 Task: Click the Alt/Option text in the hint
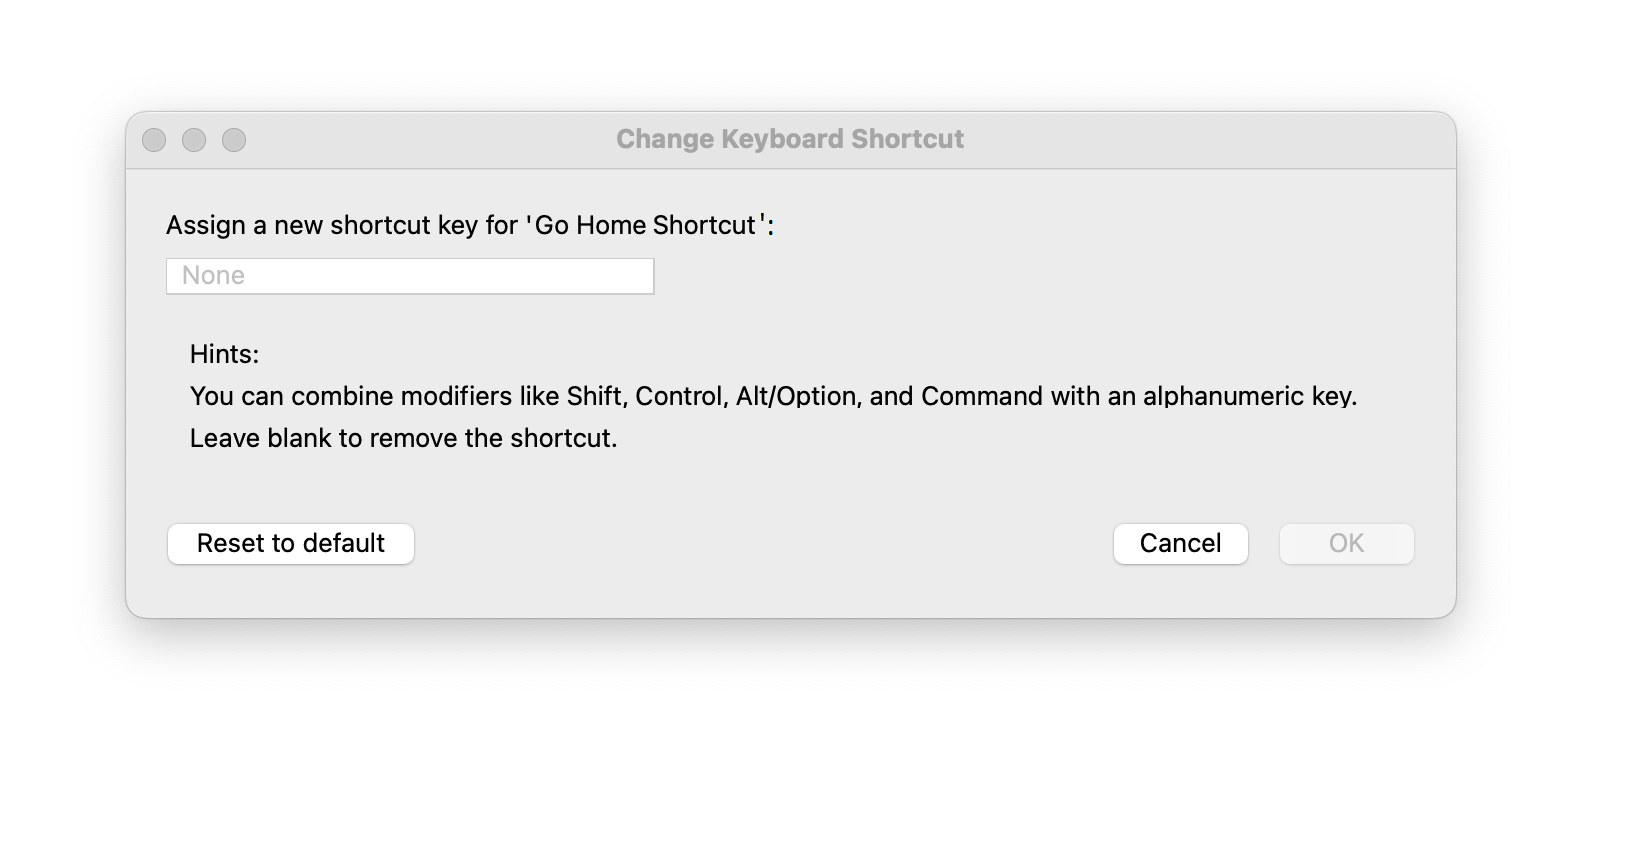pyautogui.click(x=796, y=396)
